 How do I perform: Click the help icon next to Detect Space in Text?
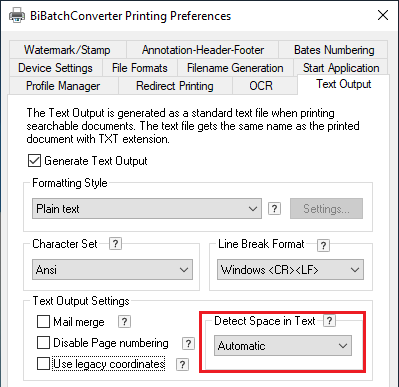329,321
